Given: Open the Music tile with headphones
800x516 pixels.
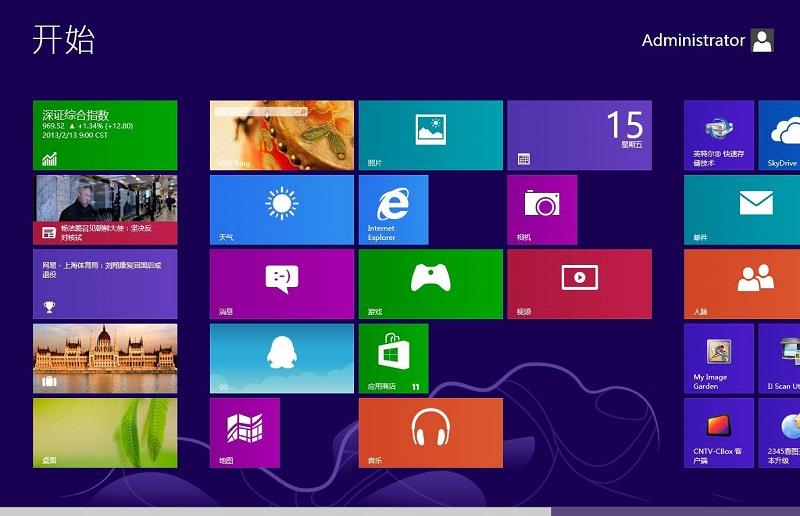Looking at the screenshot, I should [x=431, y=433].
